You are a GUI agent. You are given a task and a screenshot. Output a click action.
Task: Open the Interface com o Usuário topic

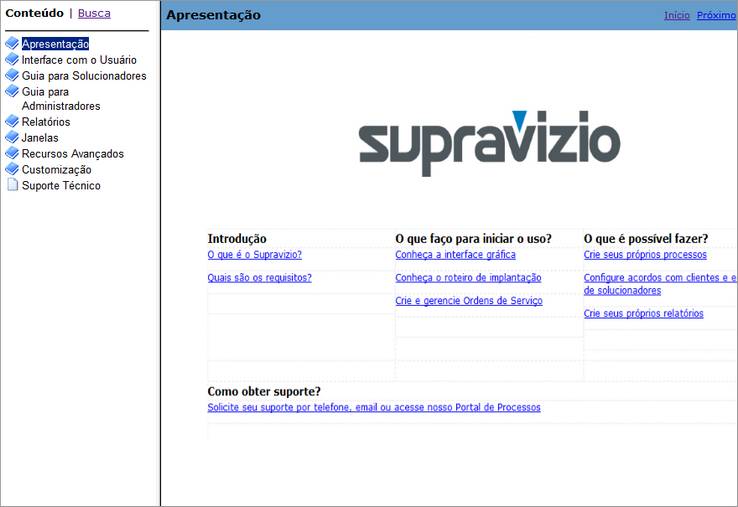click(x=79, y=60)
